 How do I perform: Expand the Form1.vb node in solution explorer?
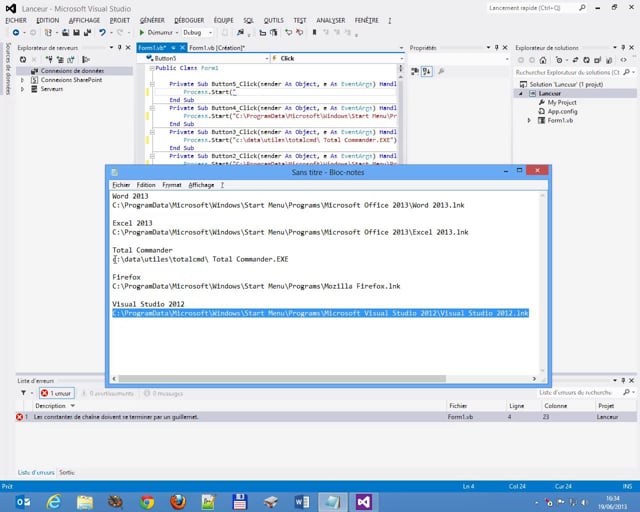tap(529, 120)
